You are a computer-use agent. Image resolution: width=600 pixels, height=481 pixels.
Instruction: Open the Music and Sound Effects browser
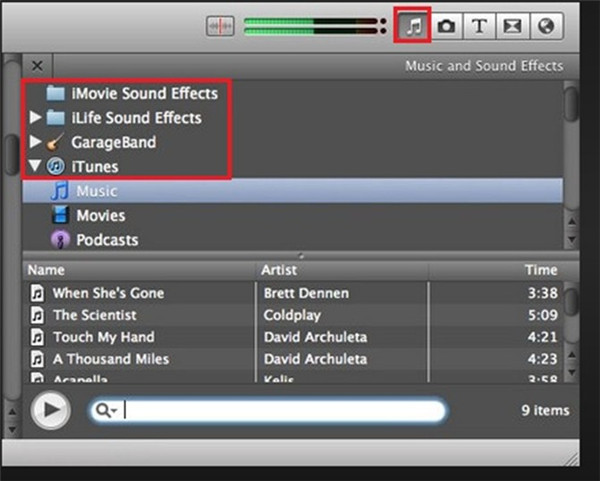414,26
